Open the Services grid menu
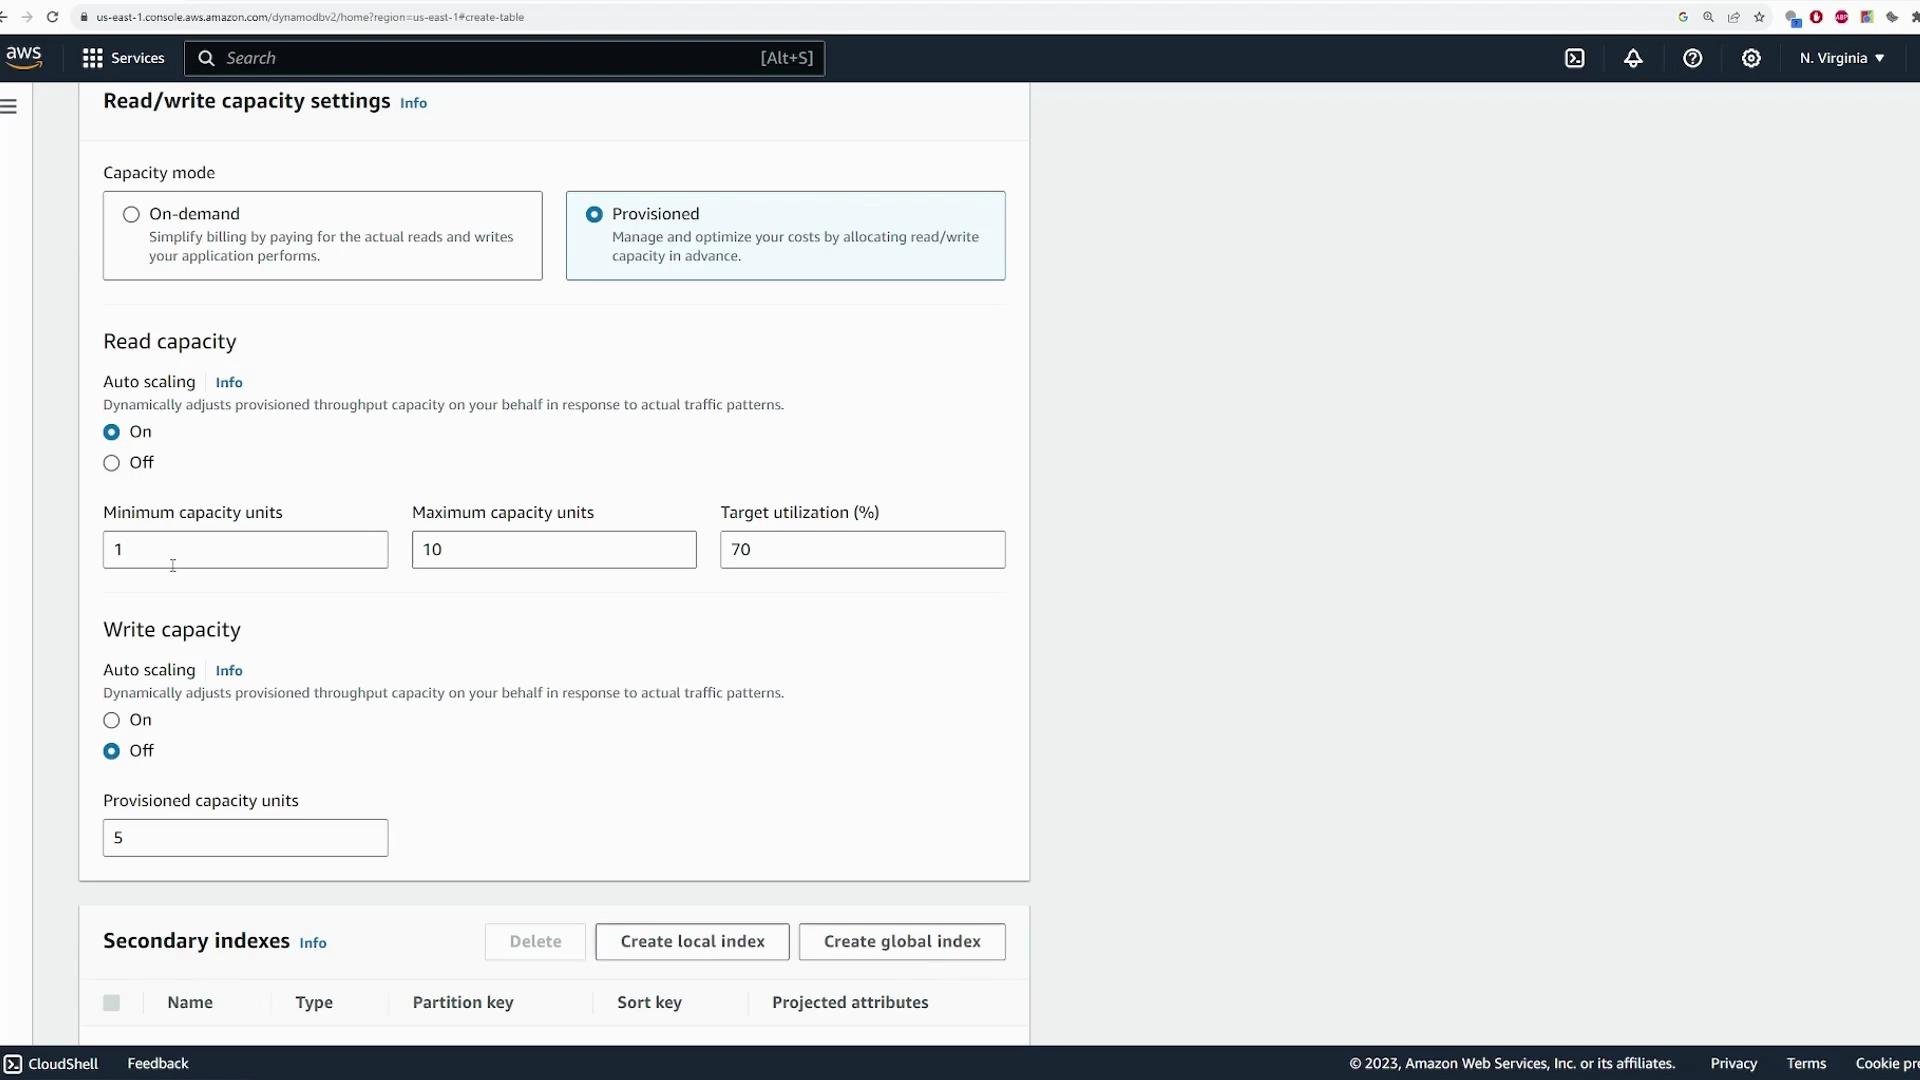This screenshot has width=1920, height=1080. coord(93,58)
